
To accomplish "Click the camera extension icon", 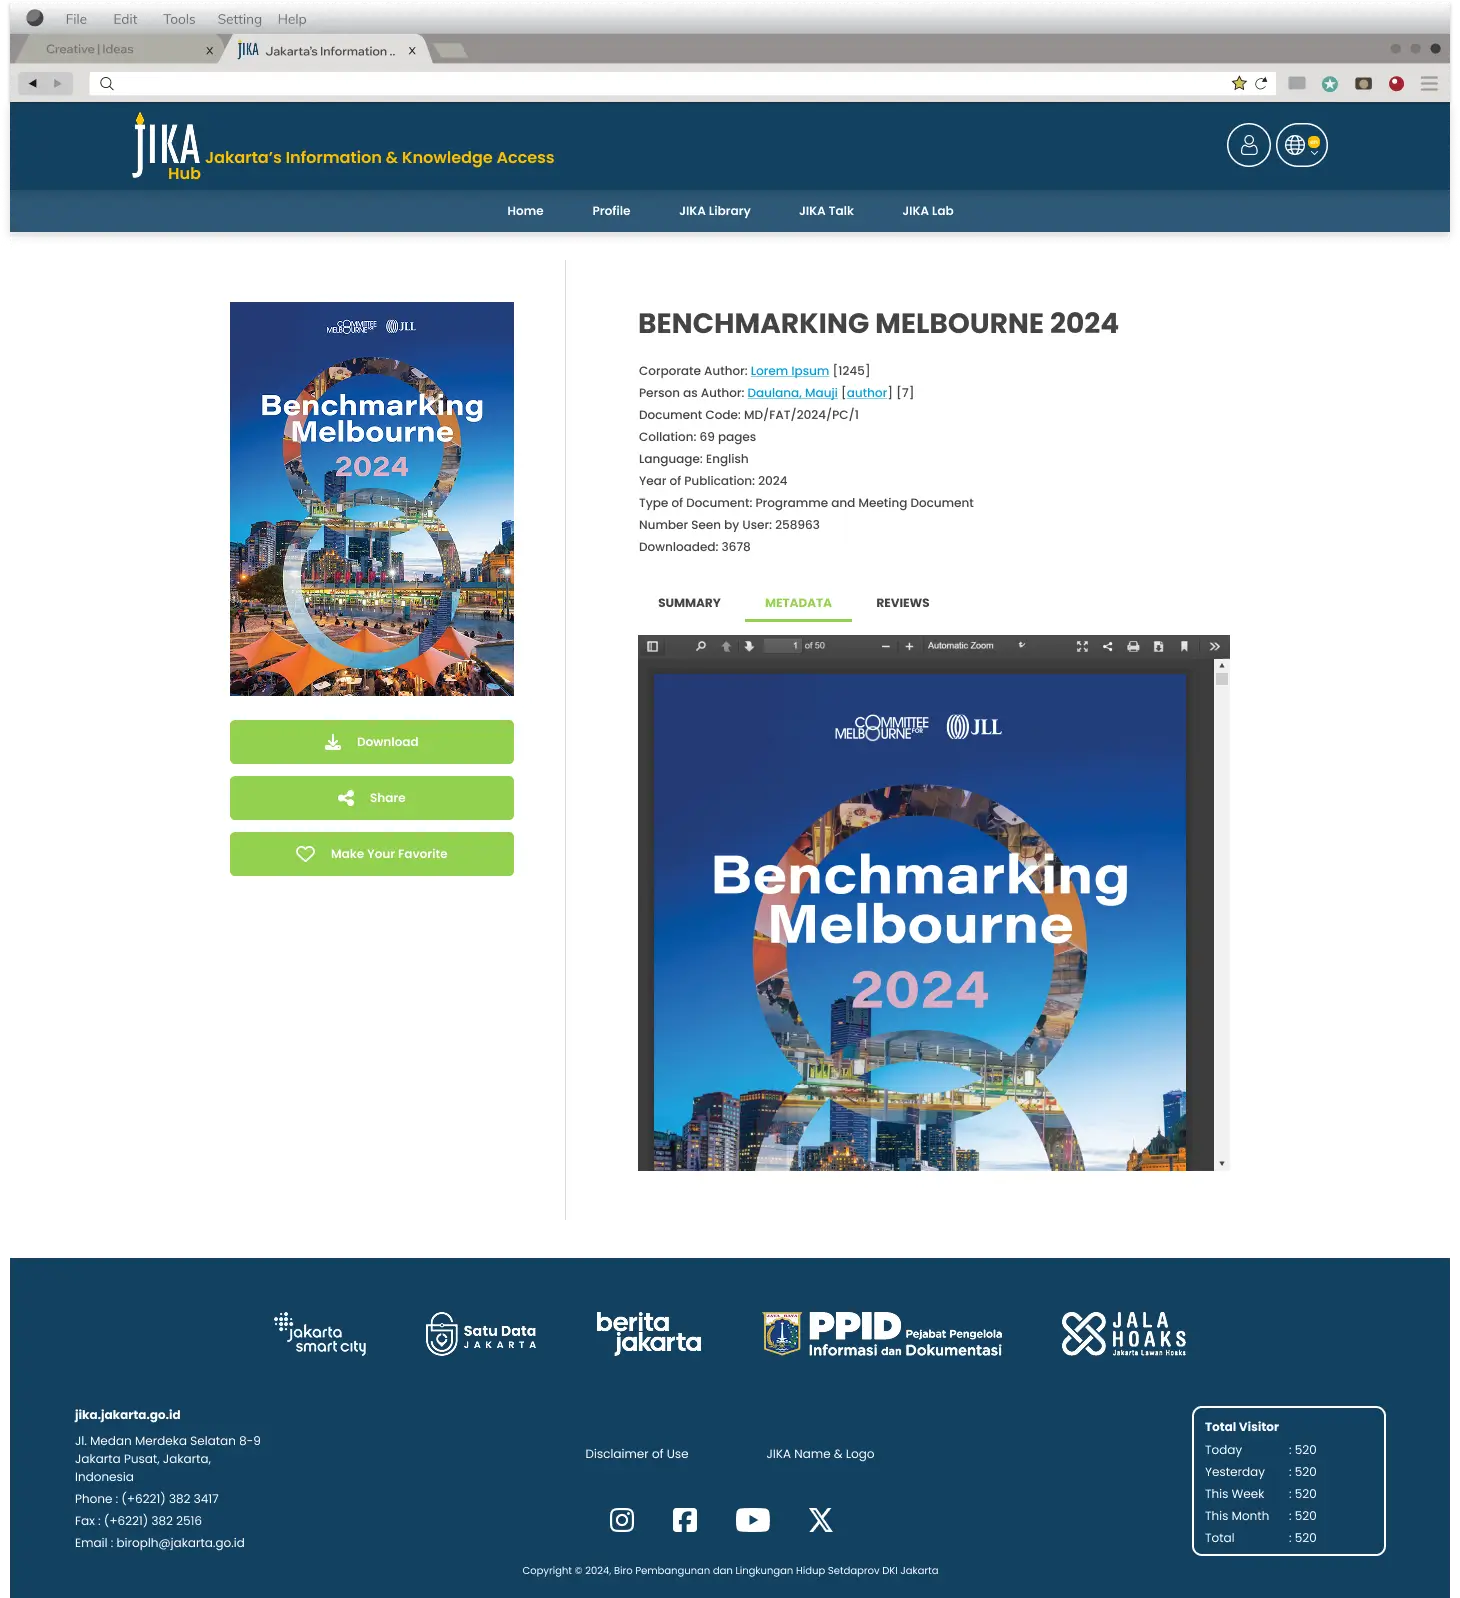I will coord(1363,84).
